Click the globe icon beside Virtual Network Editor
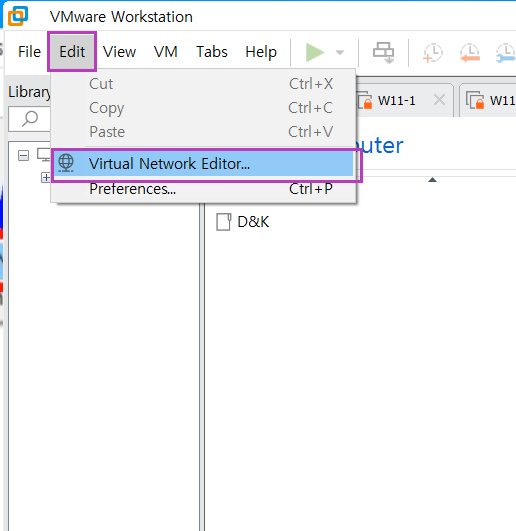 66,163
